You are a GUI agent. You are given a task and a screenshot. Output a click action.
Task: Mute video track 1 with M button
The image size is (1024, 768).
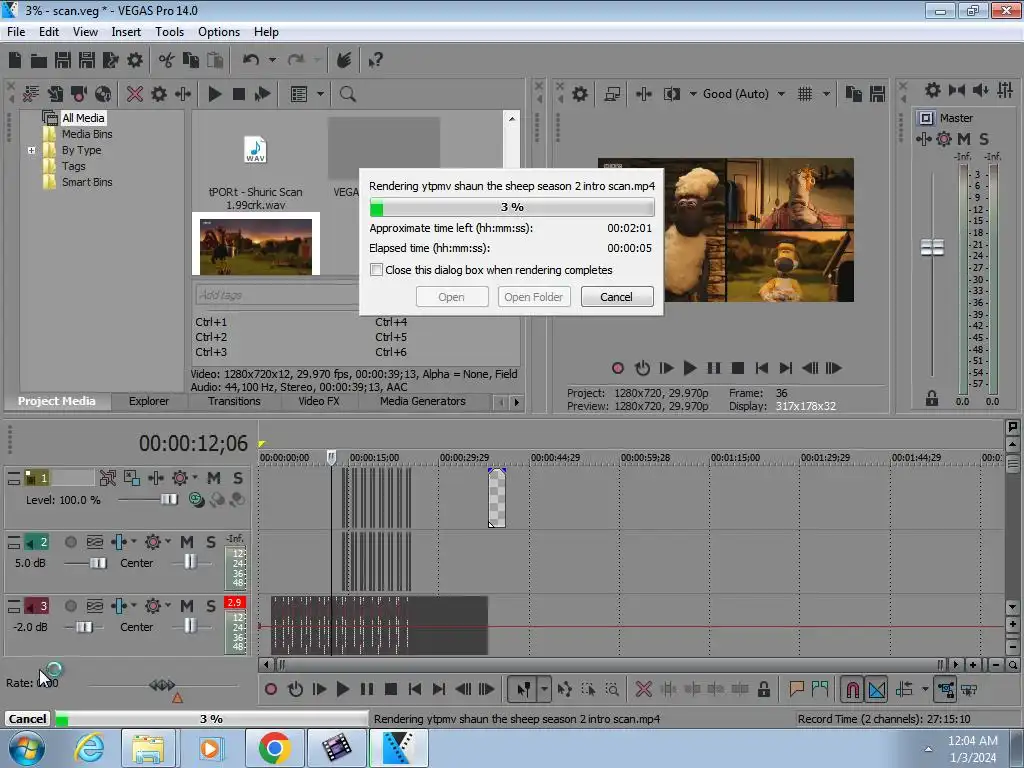point(214,478)
